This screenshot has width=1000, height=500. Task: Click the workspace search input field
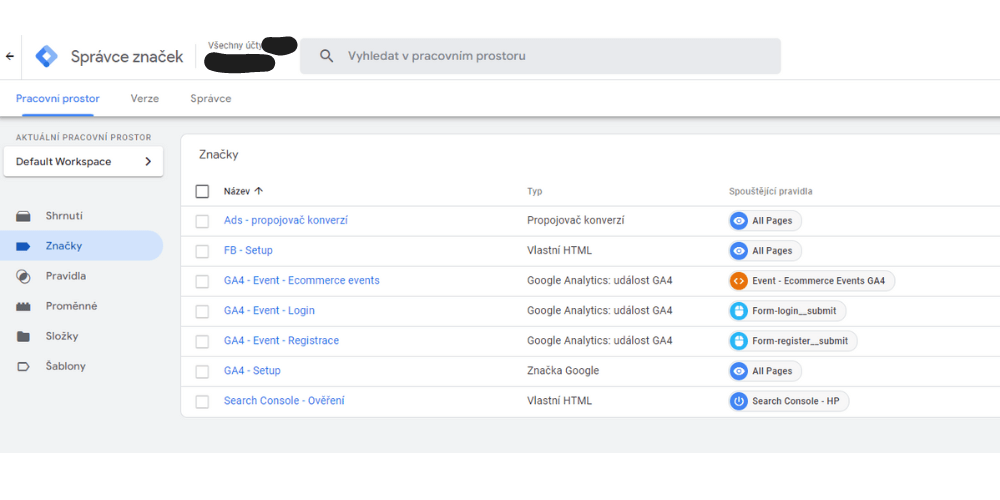[x=550, y=56]
